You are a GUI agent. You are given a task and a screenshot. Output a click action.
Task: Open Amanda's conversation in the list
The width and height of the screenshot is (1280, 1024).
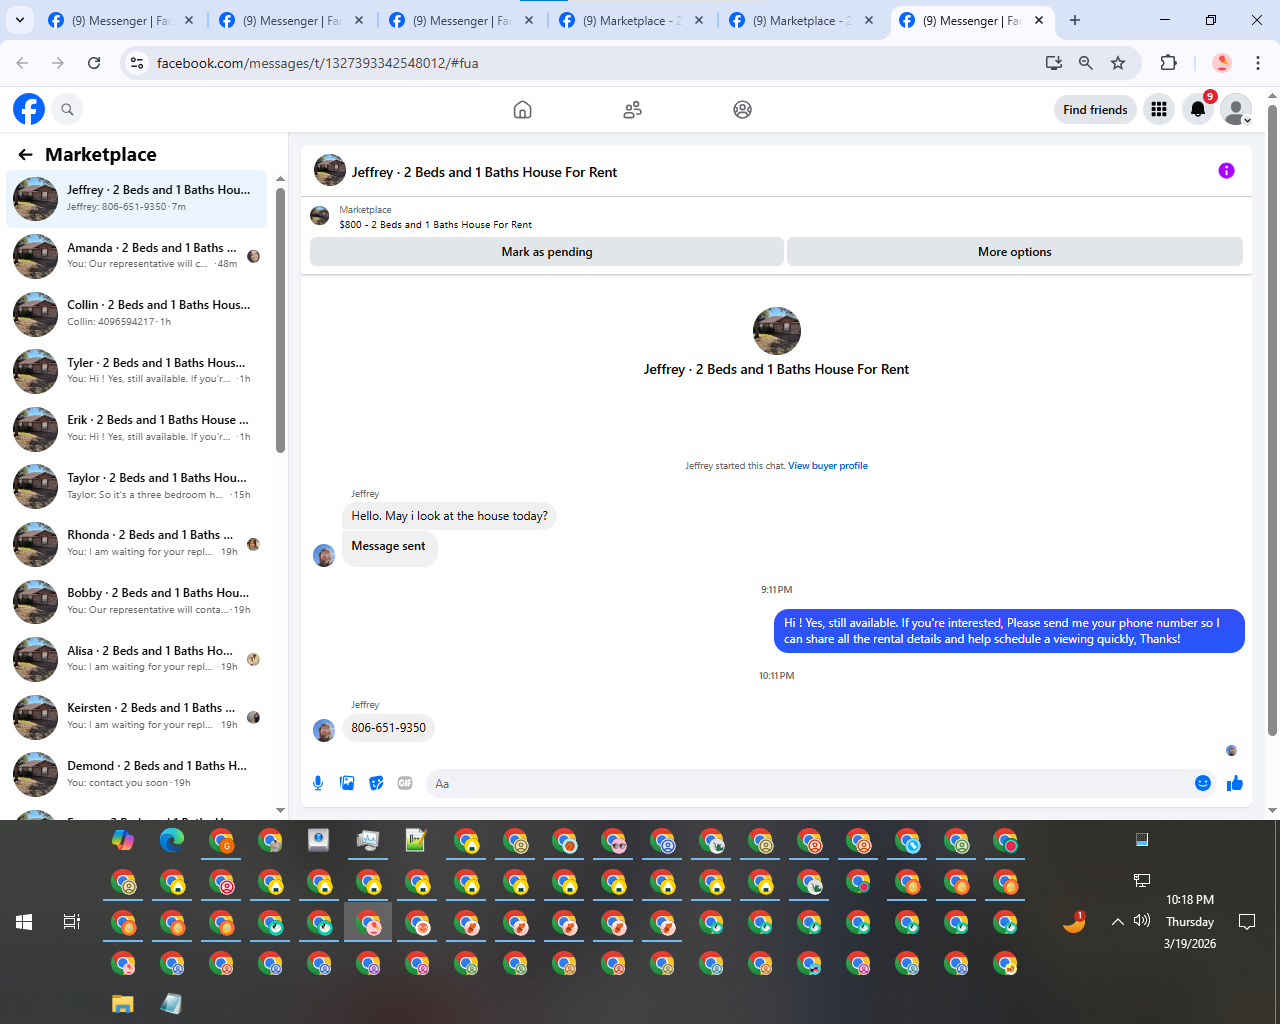[137, 256]
